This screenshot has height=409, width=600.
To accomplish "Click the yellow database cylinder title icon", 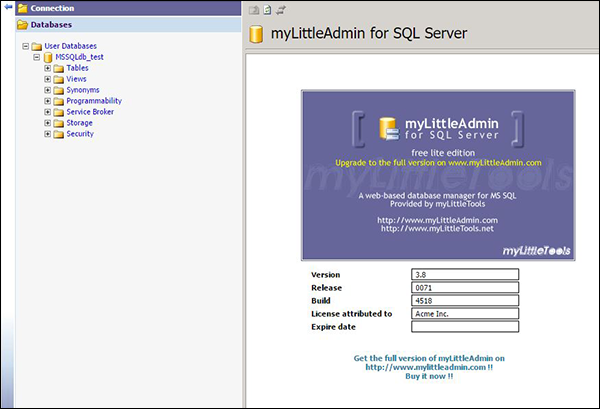I will pyautogui.click(x=256, y=34).
